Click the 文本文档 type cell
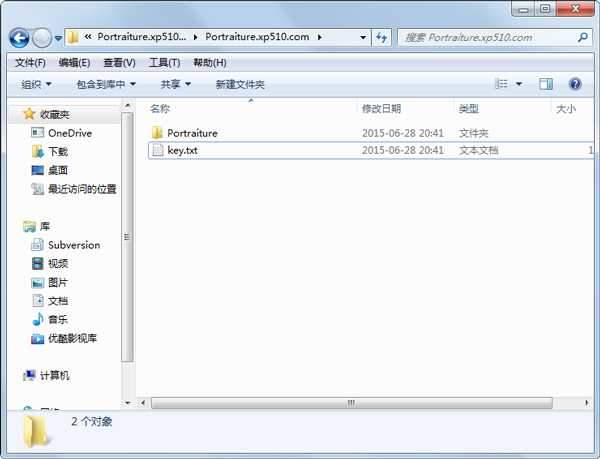 click(x=479, y=150)
